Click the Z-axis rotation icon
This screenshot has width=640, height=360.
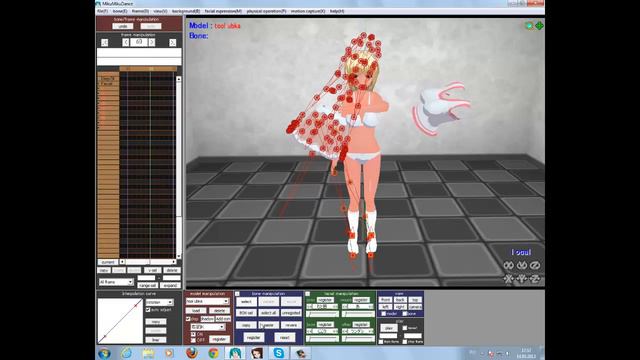point(535,265)
